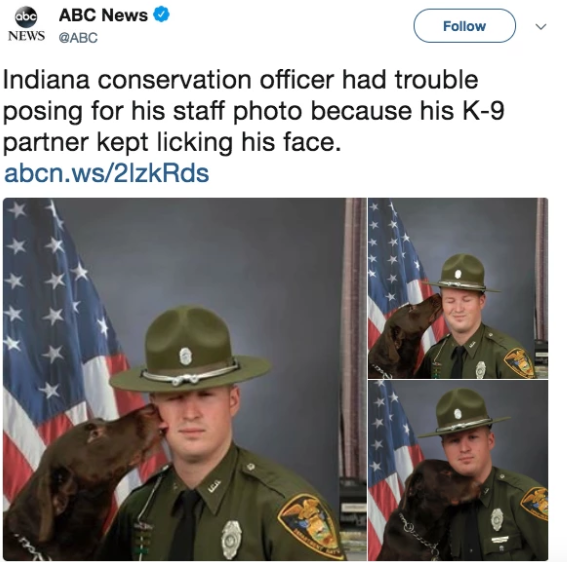This screenshot has width=567, height=562.
Task: Open the large photo of dog licking officer
Action: click(x=184, y=379)
